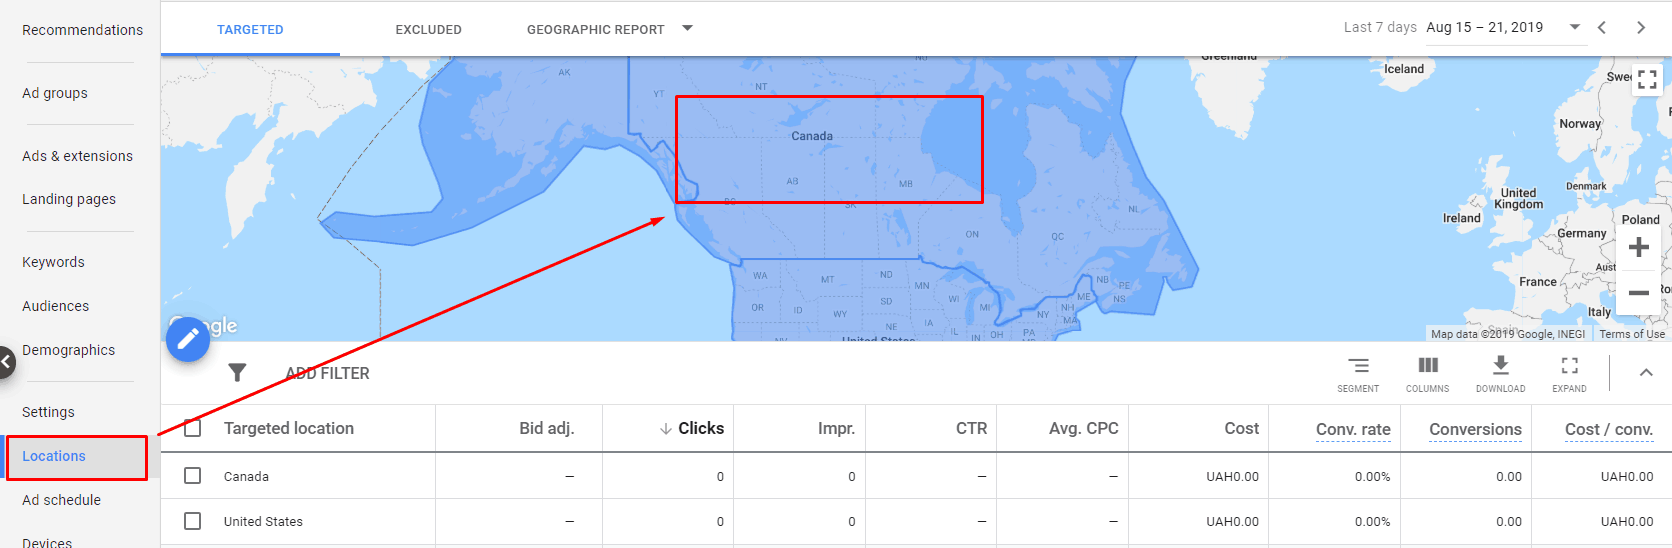Go to next date range
The height and width of the screenshot is (548, 1672).
point(1641,28)
